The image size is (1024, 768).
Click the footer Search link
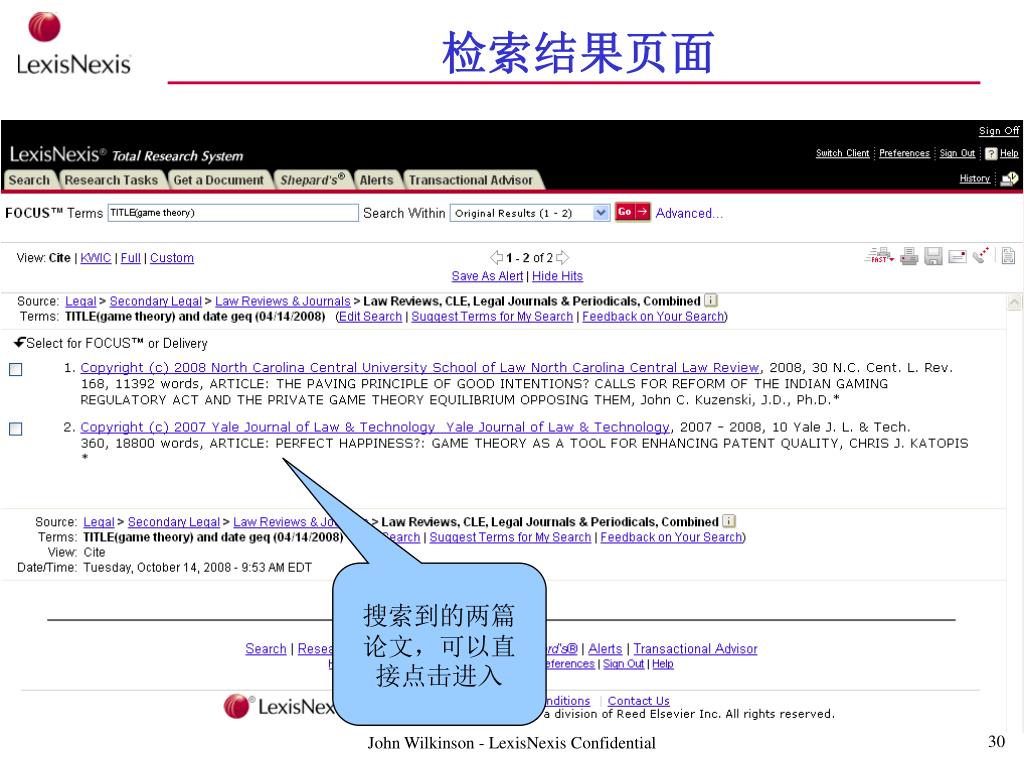tap(266, 649)
